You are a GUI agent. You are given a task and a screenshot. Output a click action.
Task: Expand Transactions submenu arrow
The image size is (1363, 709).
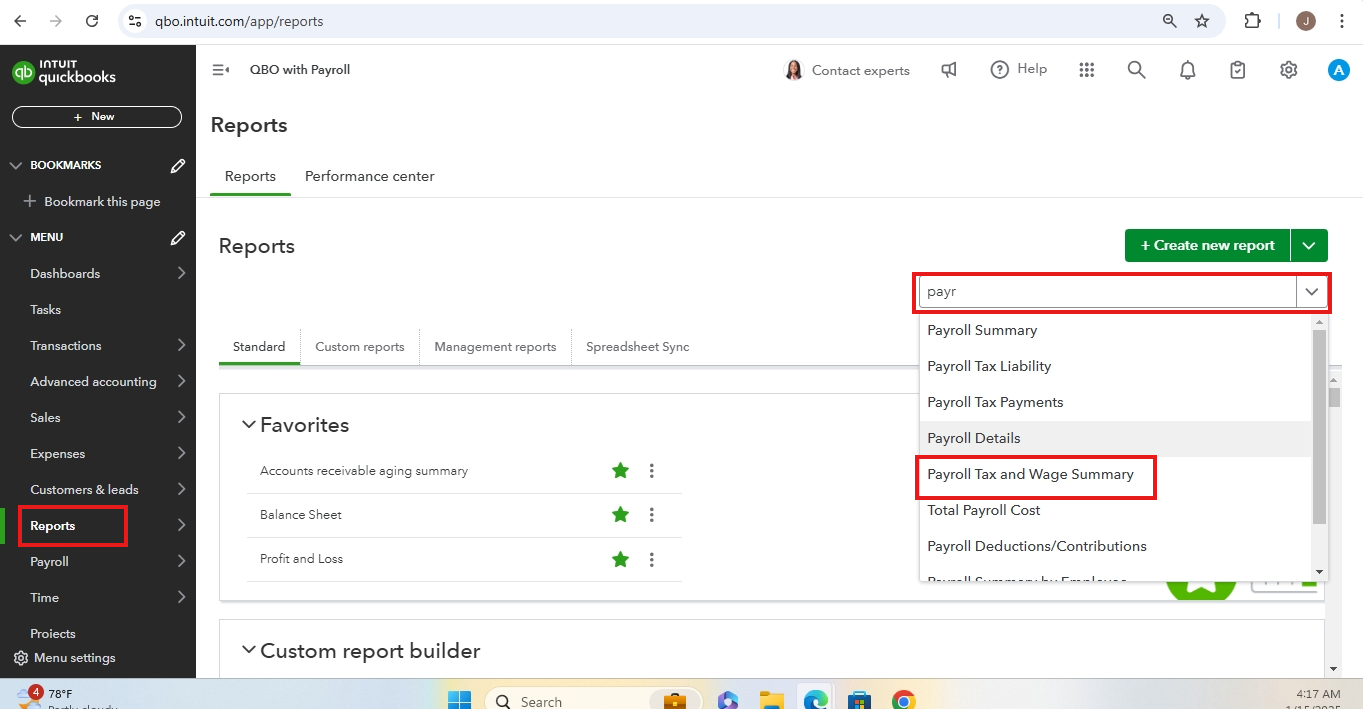[181, 345]
